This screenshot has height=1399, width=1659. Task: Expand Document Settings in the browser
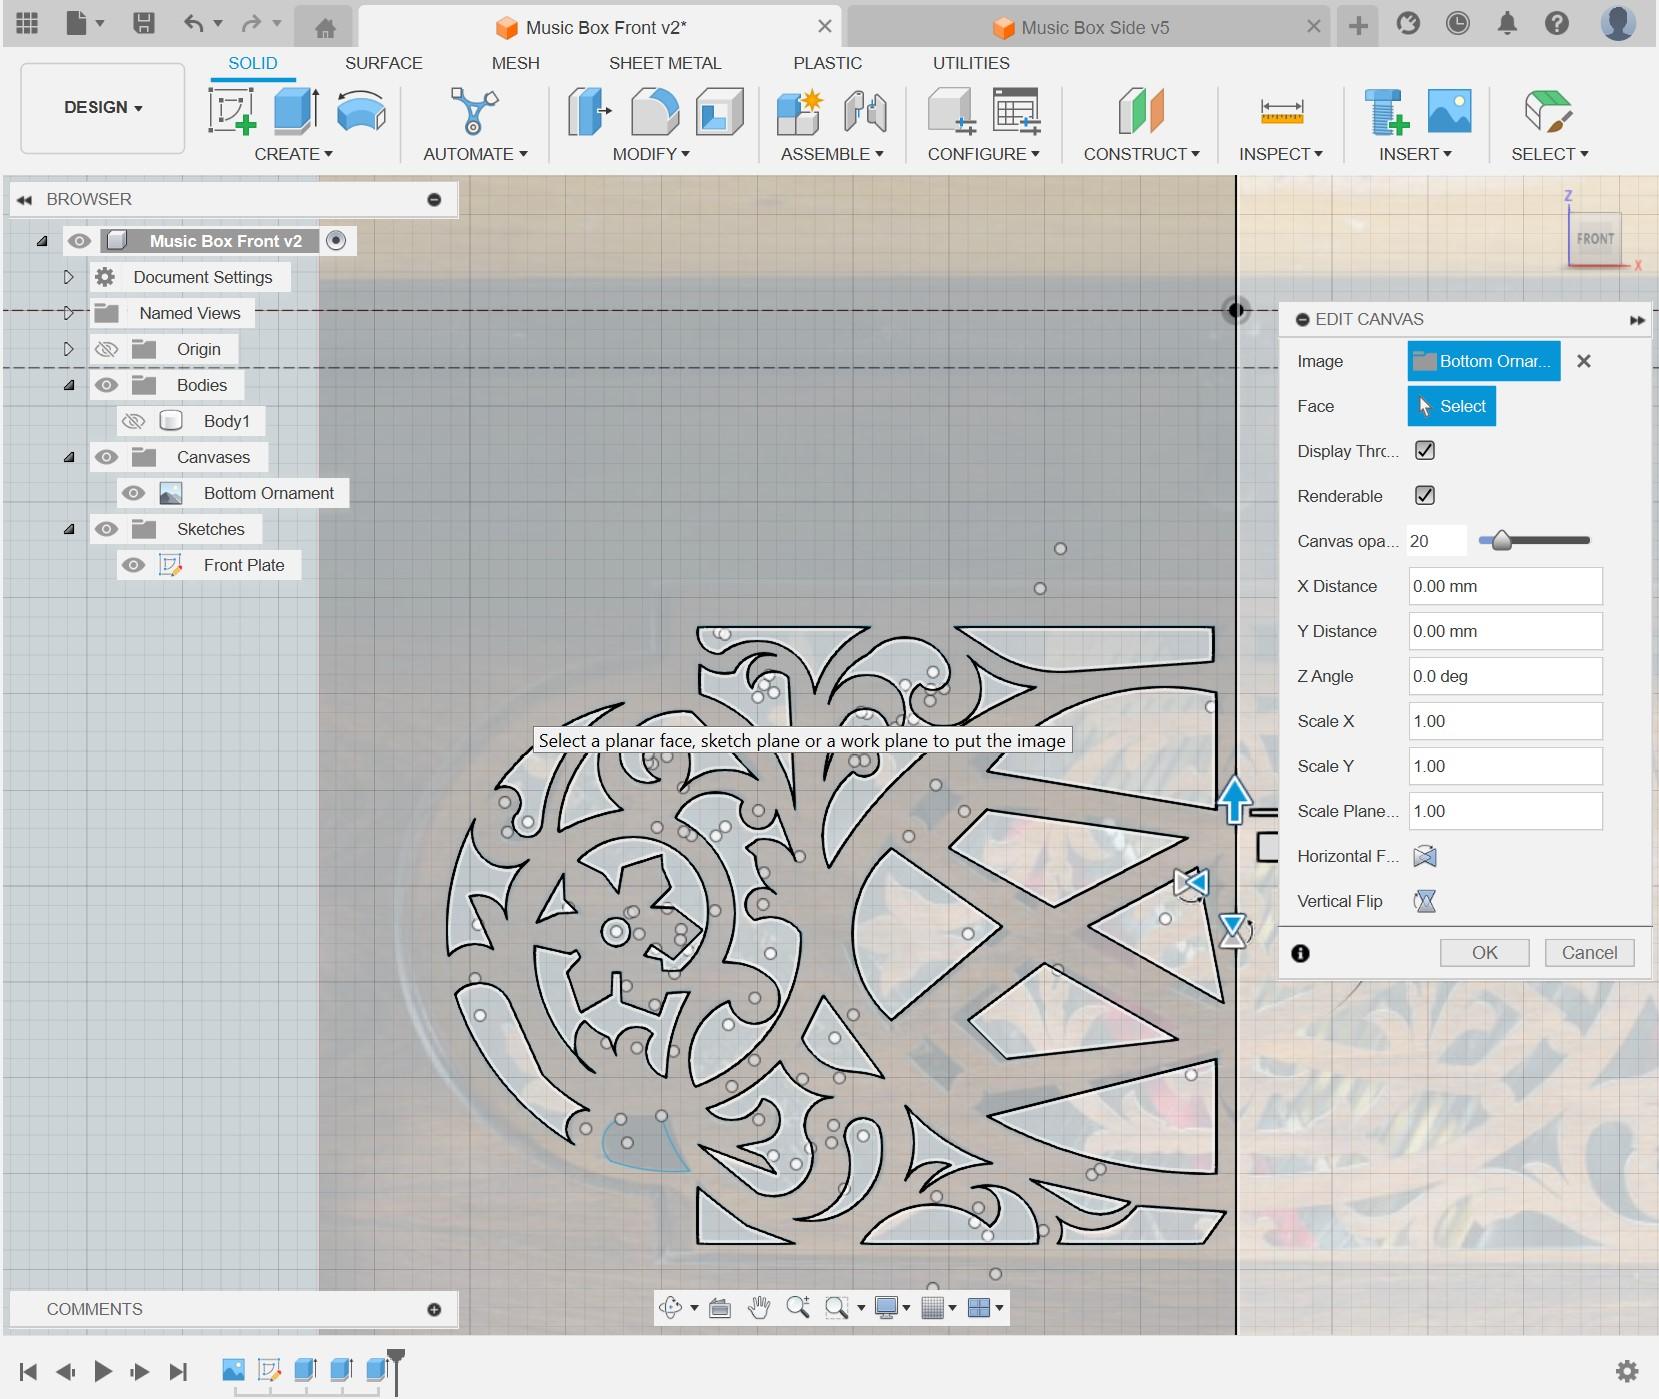point(67,277)
